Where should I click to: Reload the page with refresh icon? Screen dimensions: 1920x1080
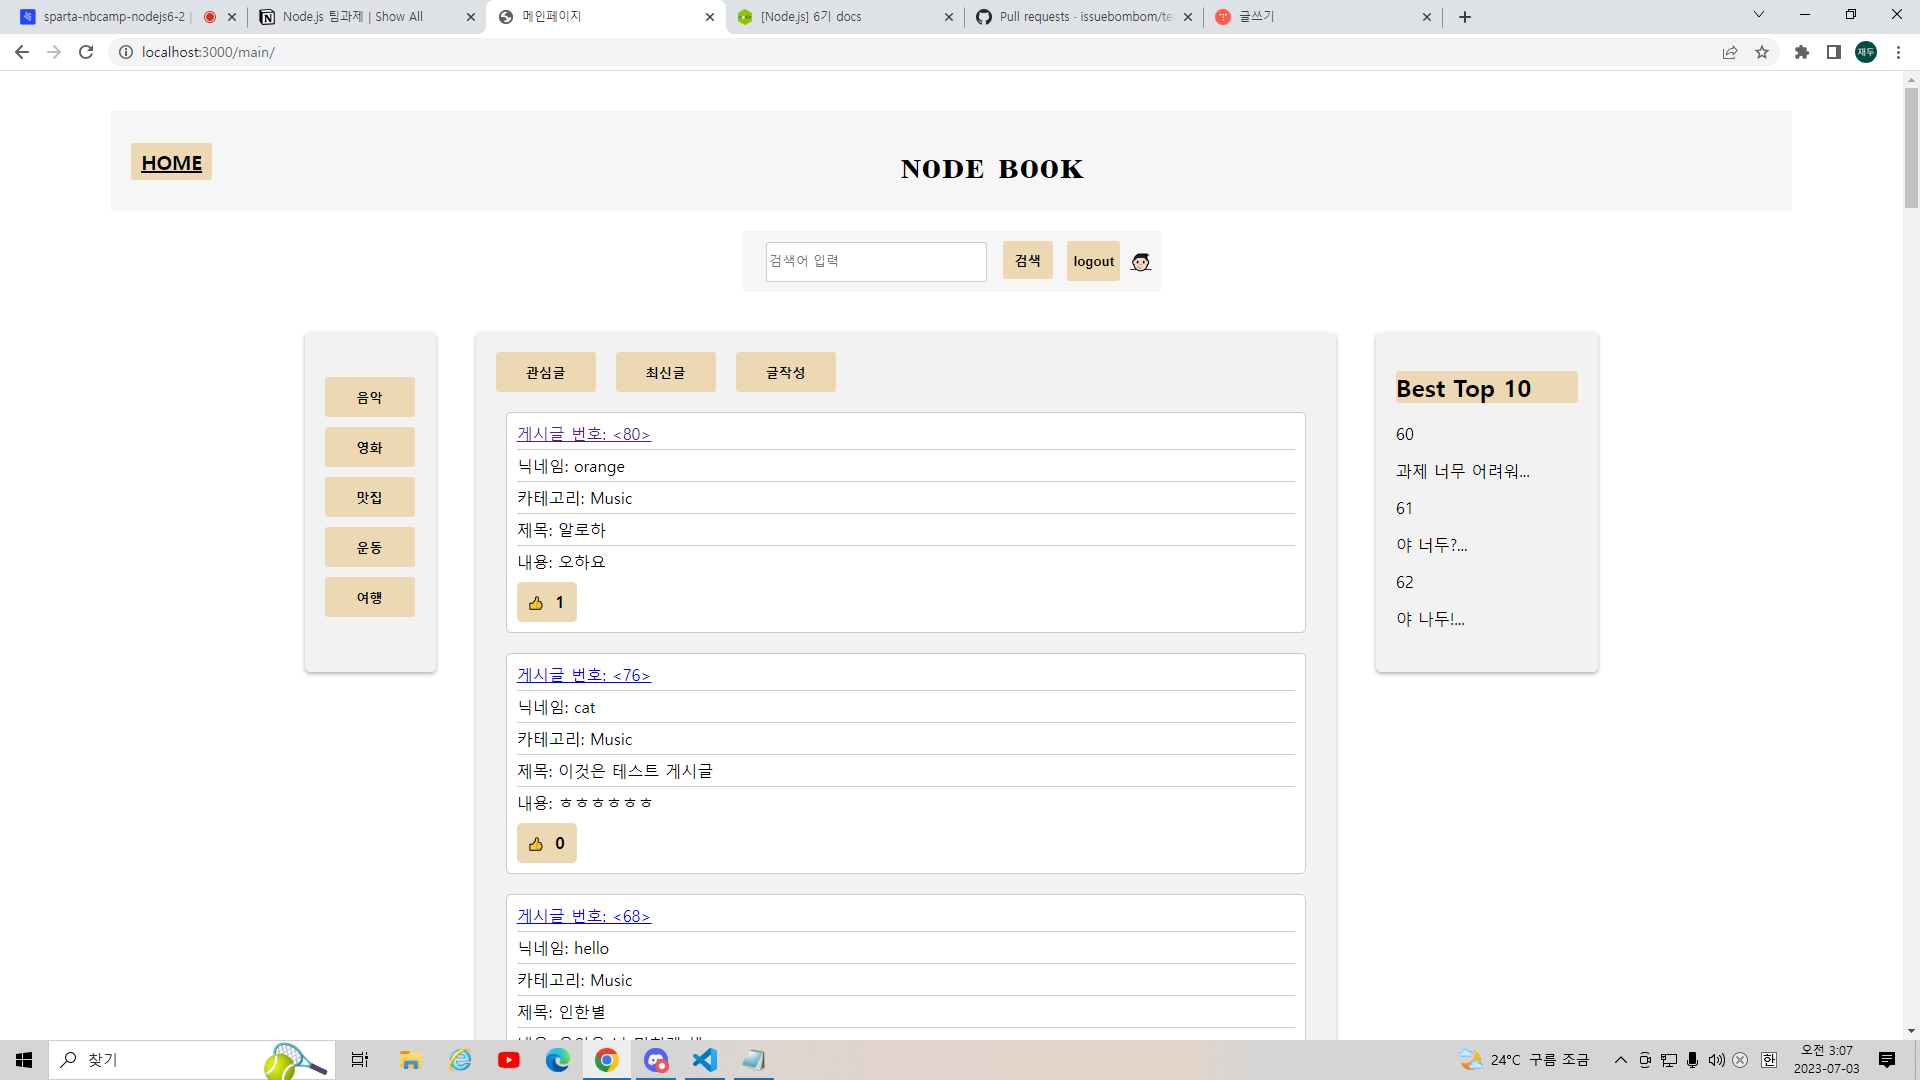pos(86,52)
